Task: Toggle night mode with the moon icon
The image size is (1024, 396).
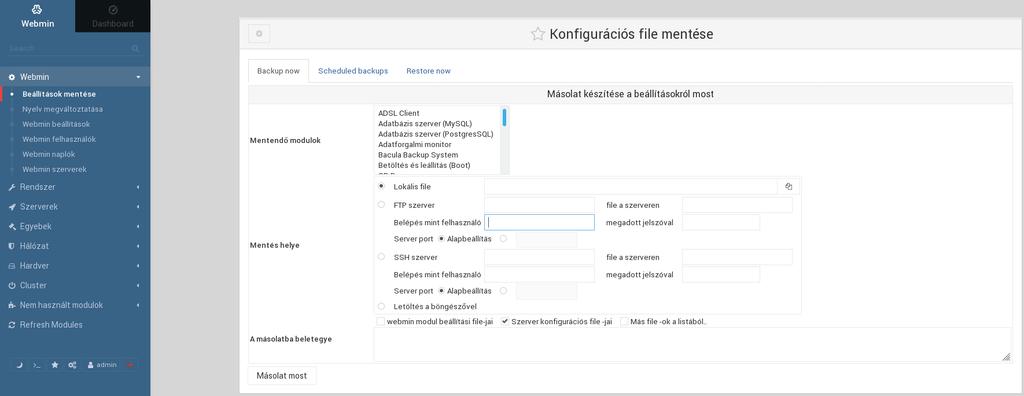Action: pyautogui.click(x=20, y=365)
